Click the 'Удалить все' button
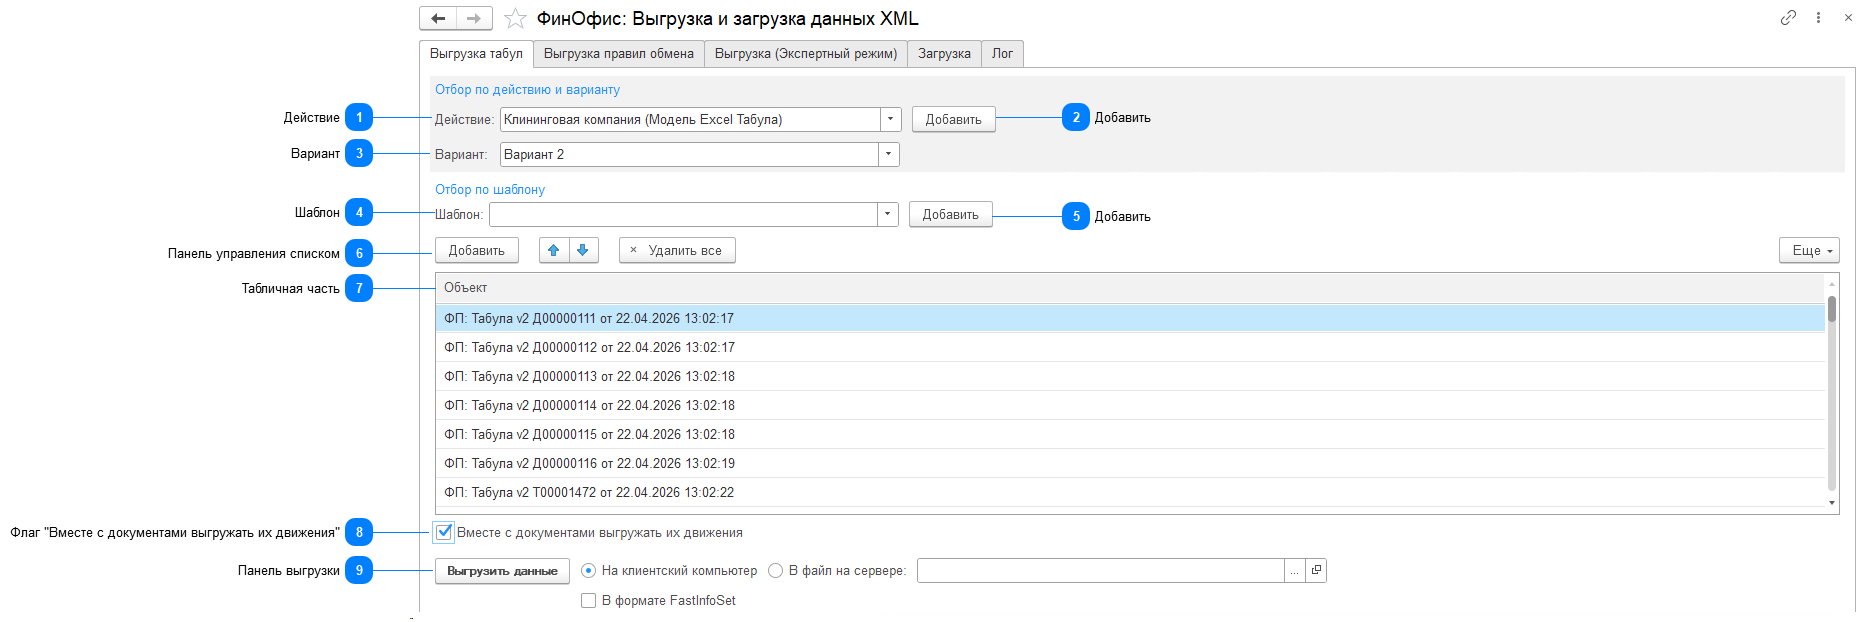1861x622 pixels. [677, 250]
